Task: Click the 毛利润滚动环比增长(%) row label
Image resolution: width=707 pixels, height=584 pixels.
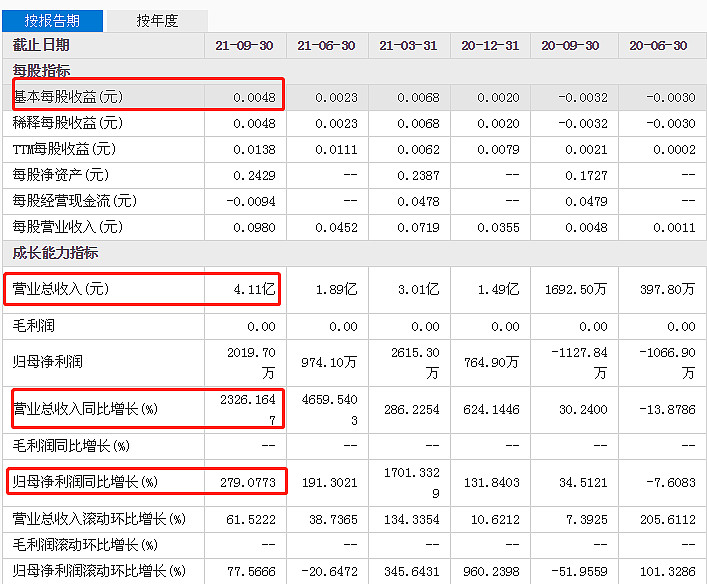Action: (85, 545)
